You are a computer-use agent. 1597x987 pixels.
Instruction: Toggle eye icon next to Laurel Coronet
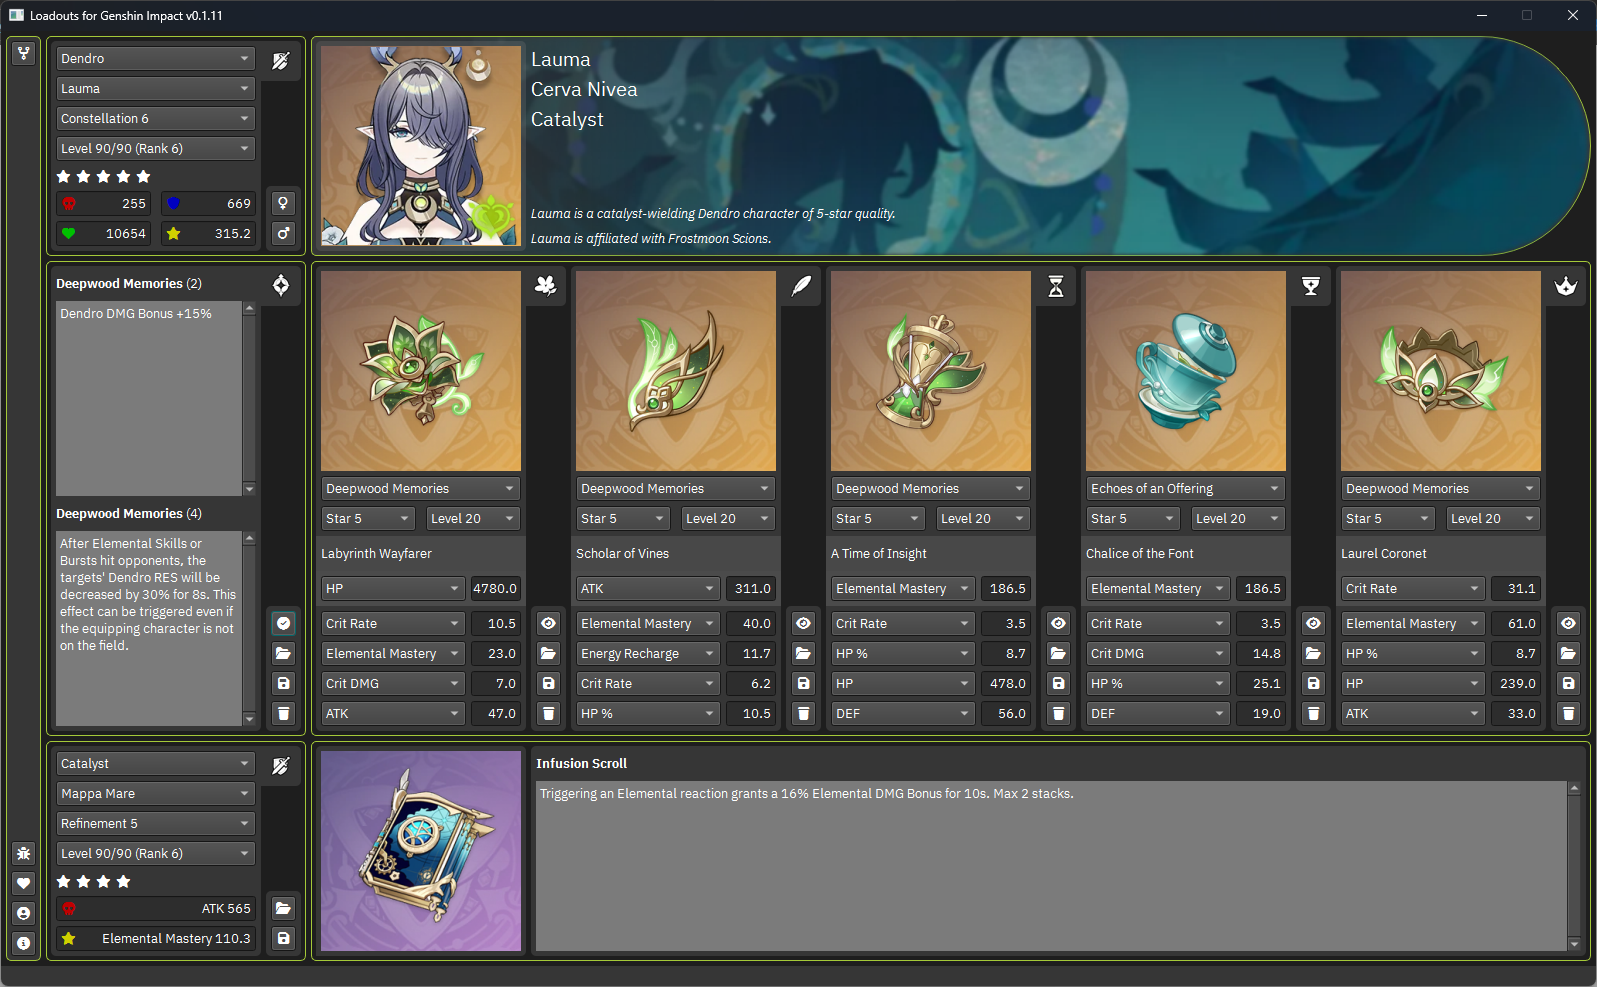coord(1568,623)
